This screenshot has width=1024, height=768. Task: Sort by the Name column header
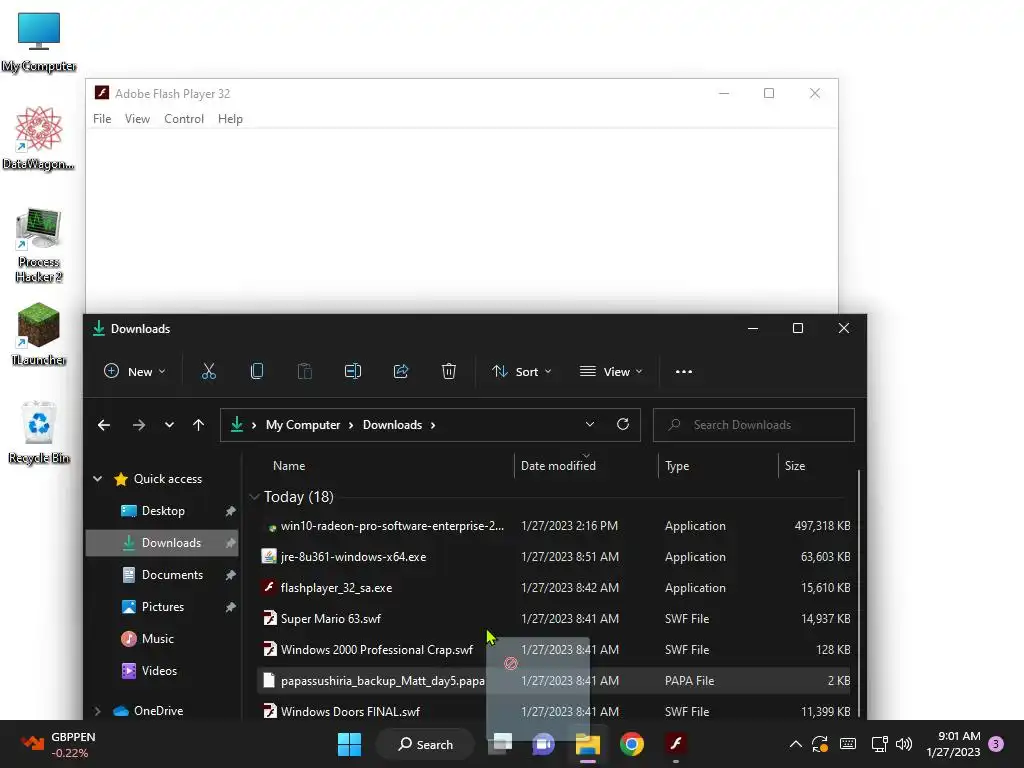click(289, 466)
